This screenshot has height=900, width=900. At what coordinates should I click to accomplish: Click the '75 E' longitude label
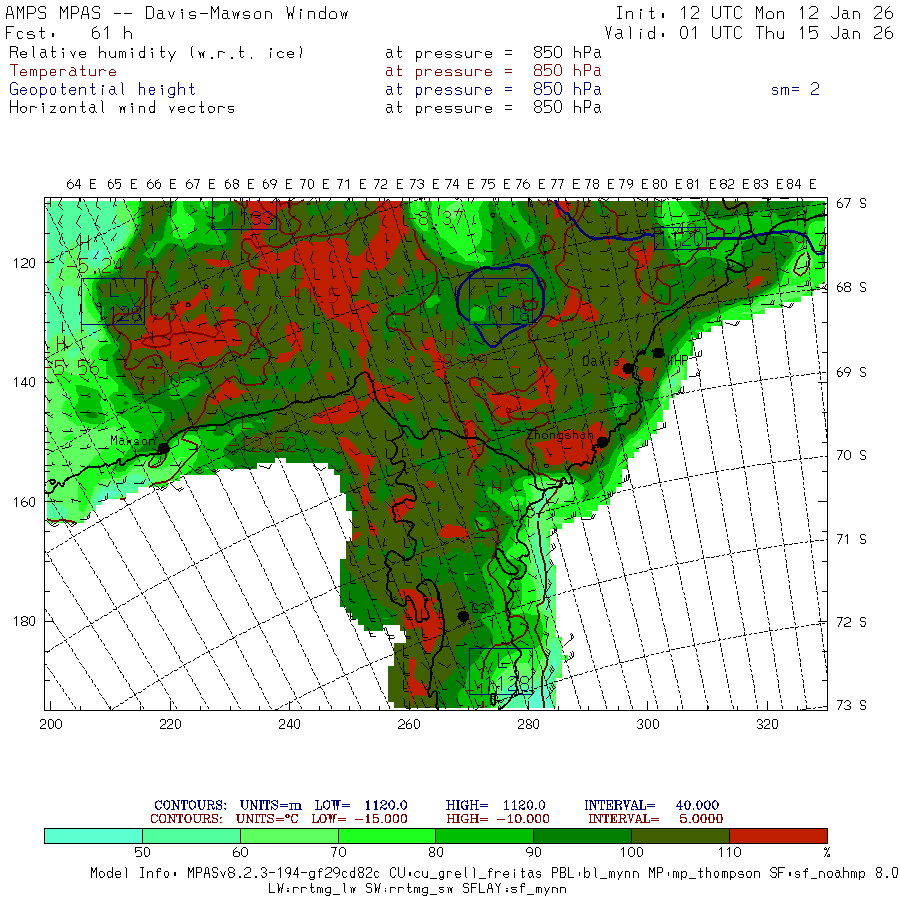[495, 184]
